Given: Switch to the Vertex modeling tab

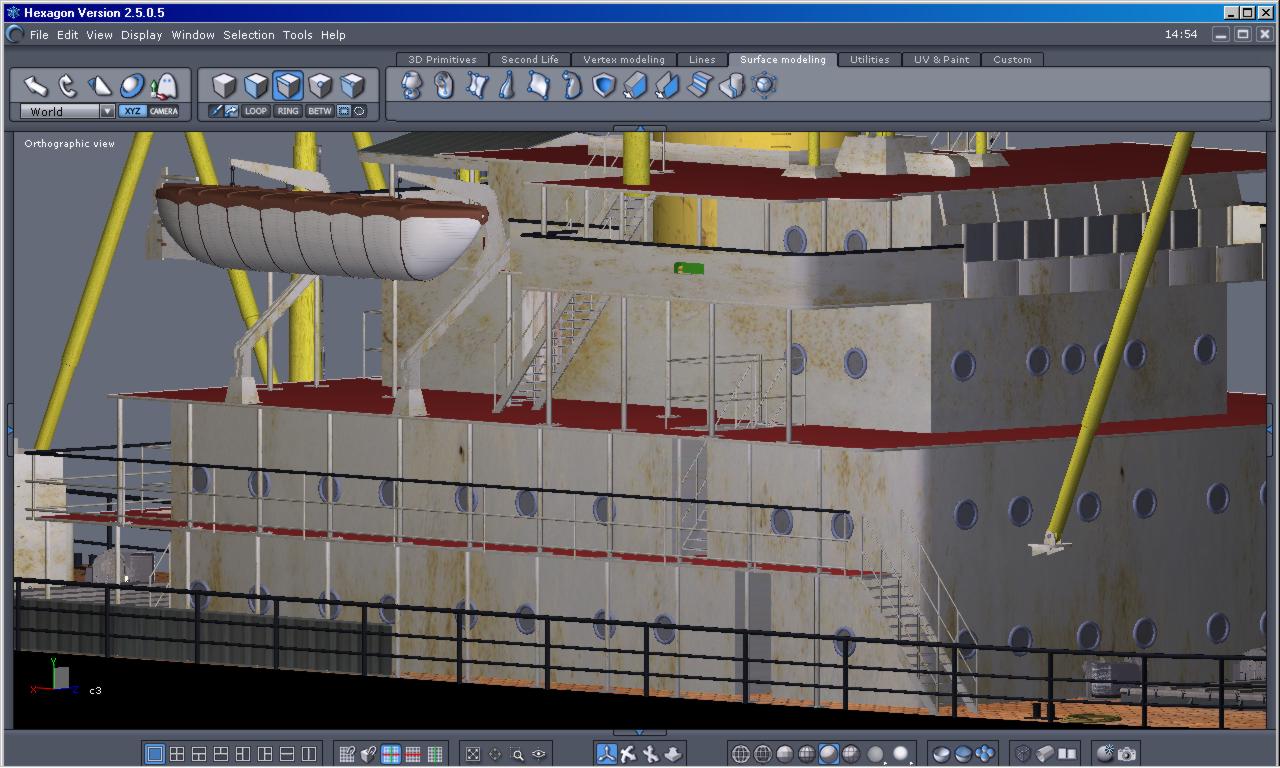Looking at the screenshot, I should pos(623,59).
